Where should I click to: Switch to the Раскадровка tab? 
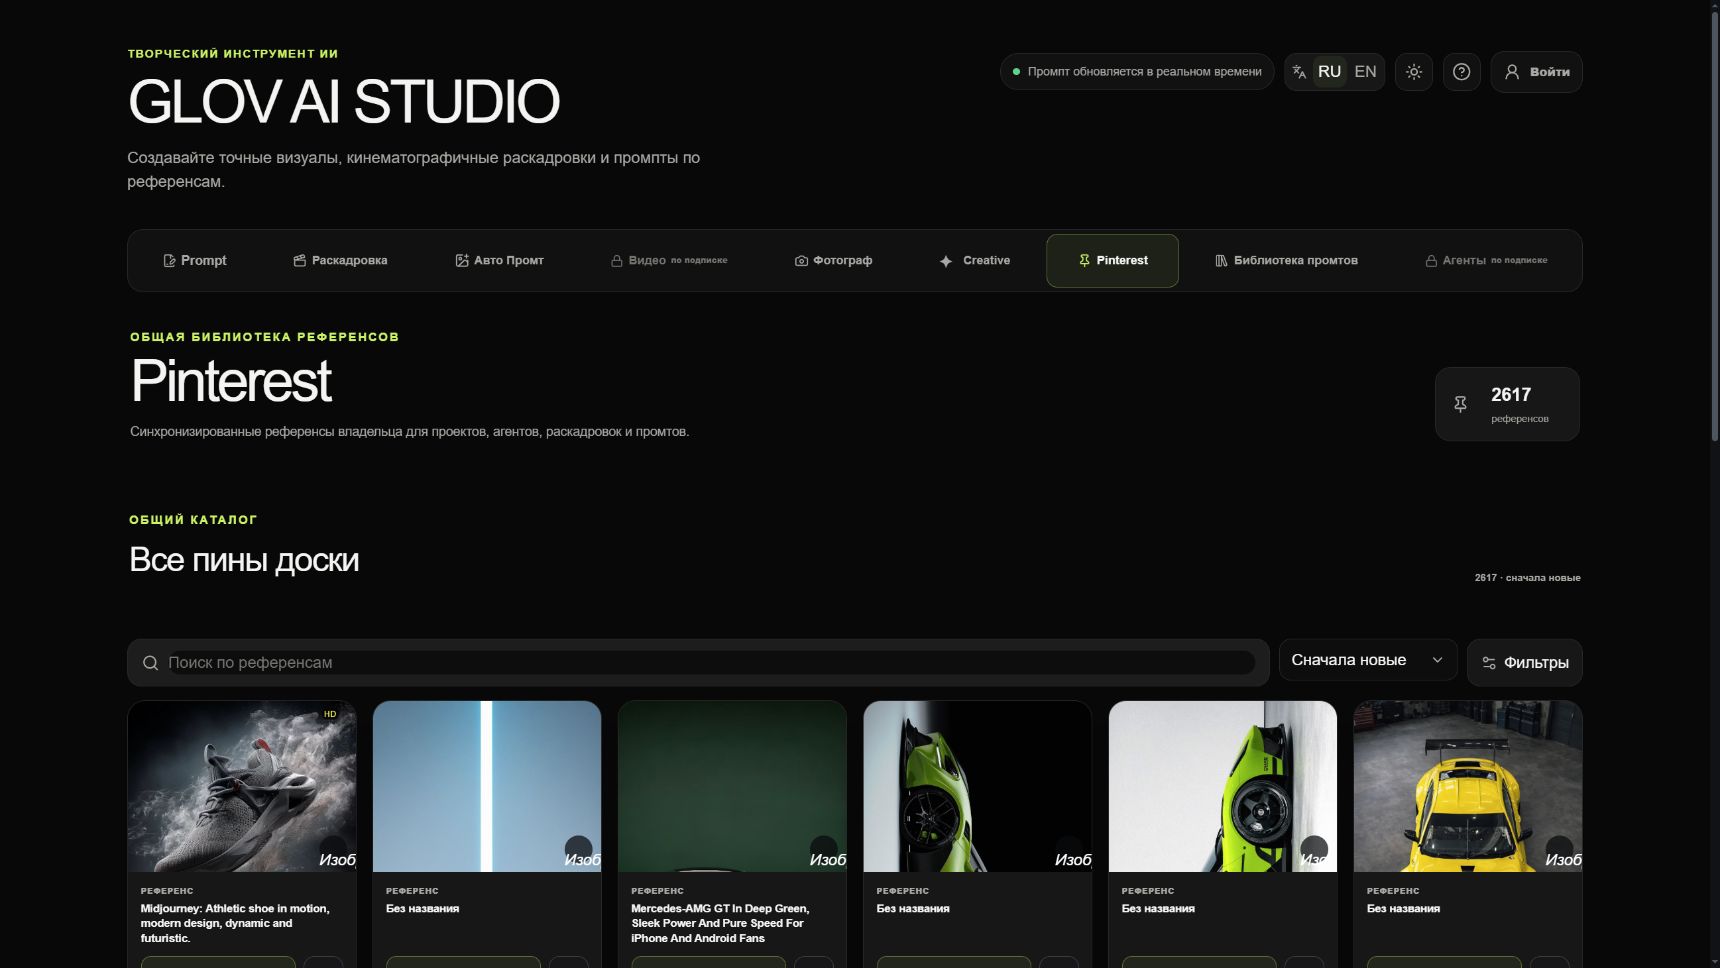tap(340, 261)
